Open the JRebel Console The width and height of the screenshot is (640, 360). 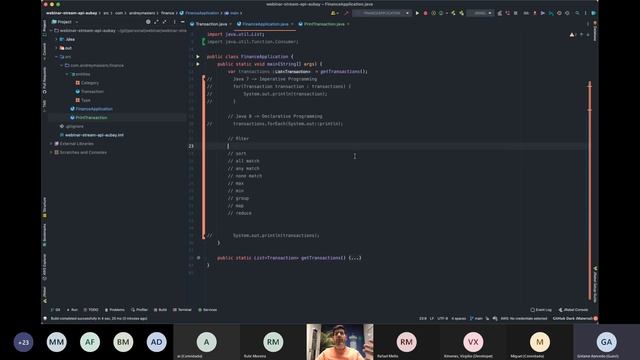(573, 310)
